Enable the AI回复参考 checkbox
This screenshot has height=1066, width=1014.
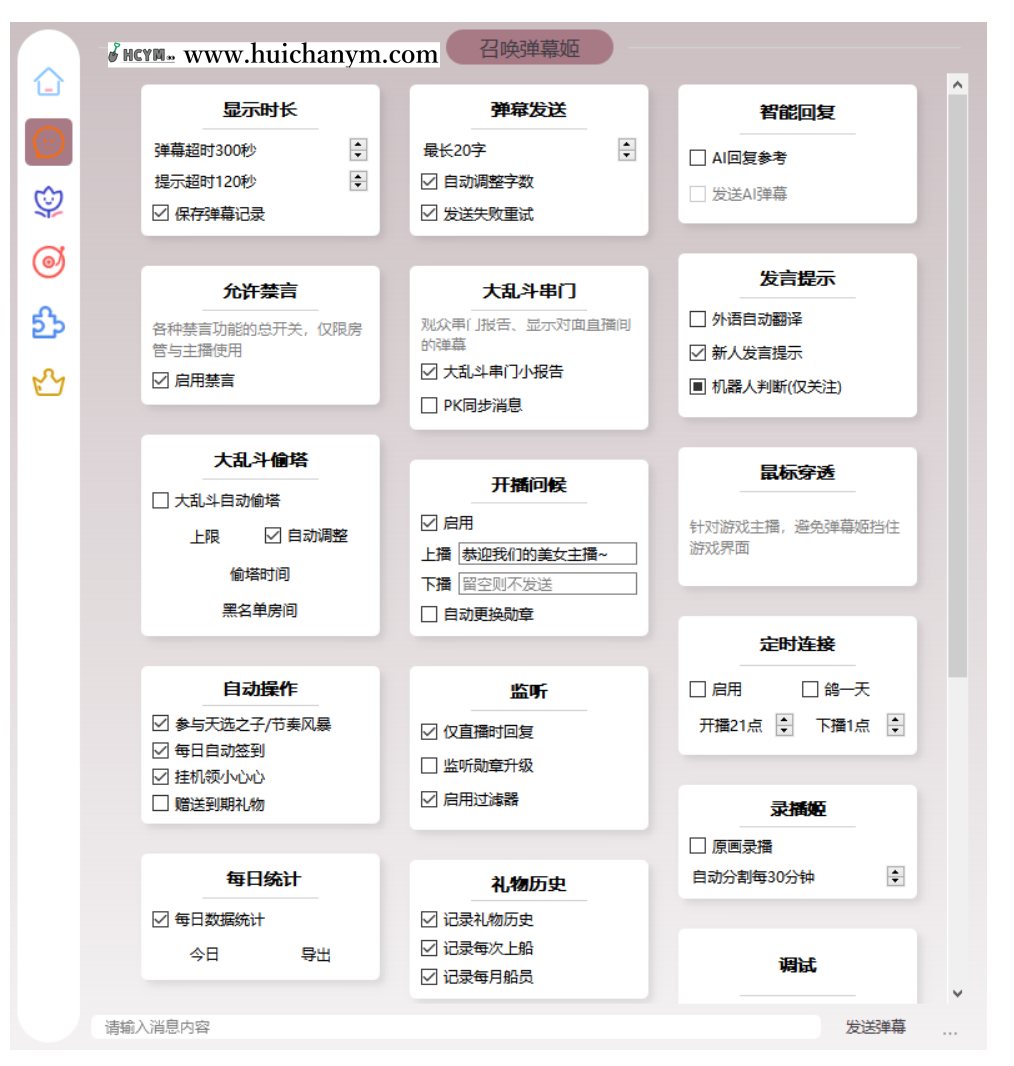click(x=697, y=157)
